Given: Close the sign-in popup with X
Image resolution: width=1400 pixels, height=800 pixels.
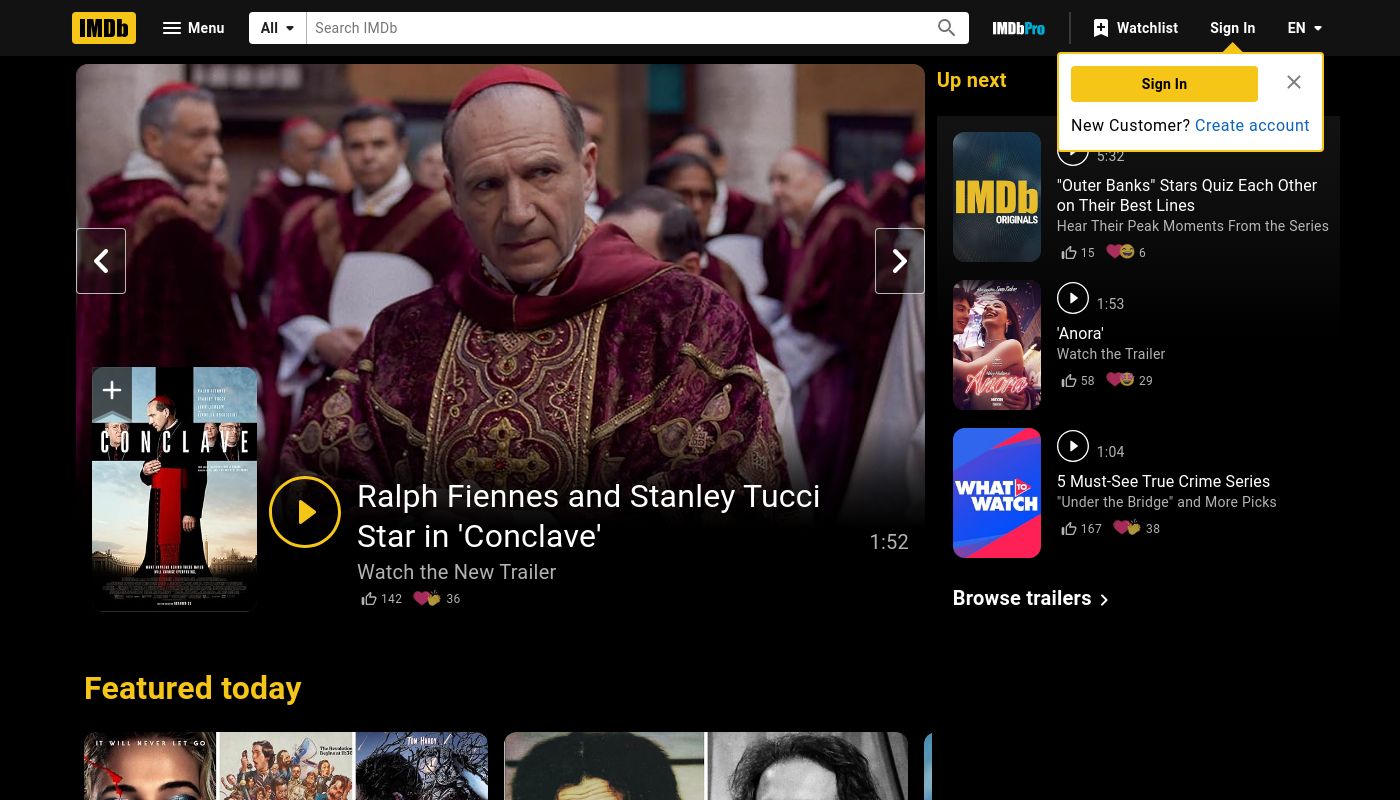Looking at the screenshot, I should click(1294, 82).
